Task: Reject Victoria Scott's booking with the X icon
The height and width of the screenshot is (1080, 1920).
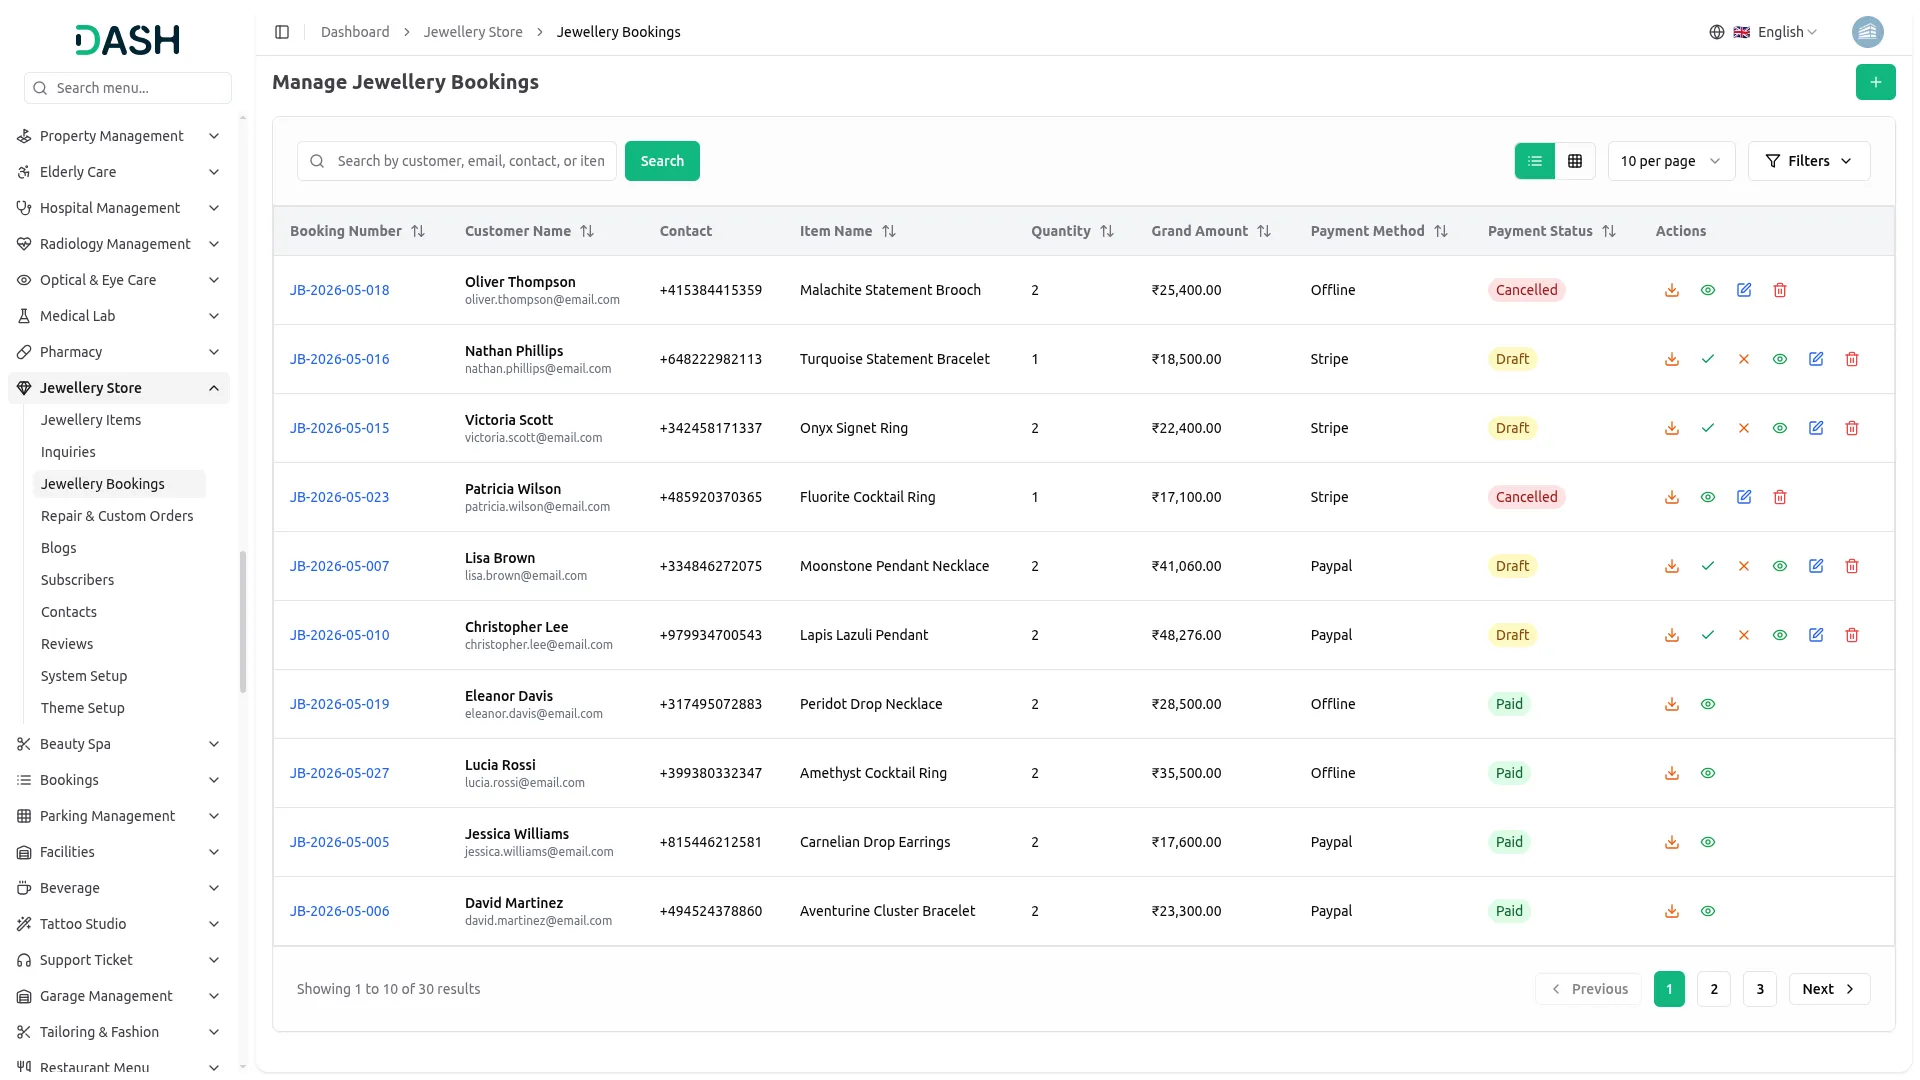Action: coord(1743,428)
